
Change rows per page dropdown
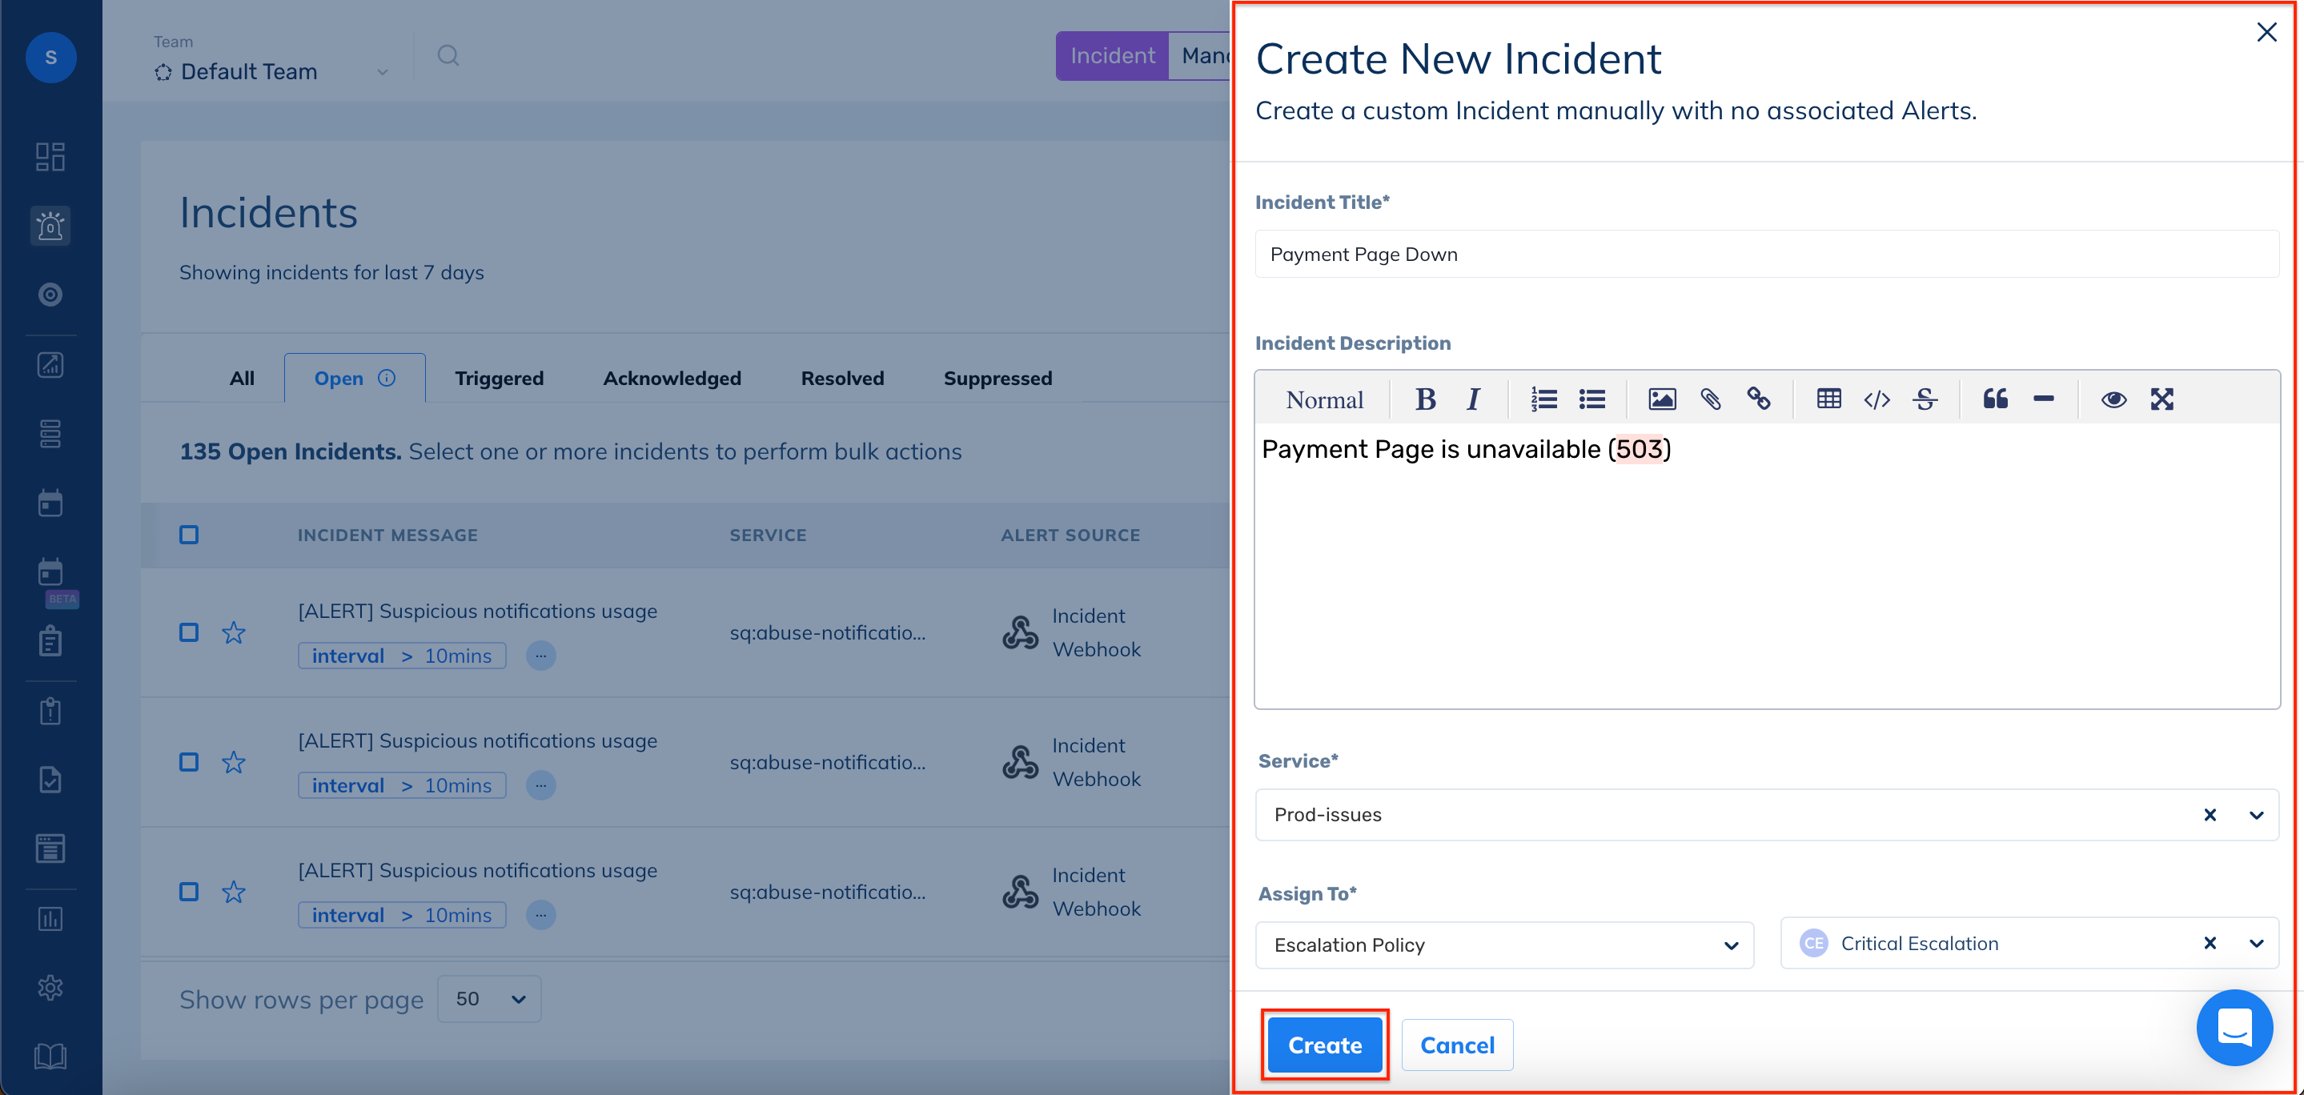coord(489,999)
